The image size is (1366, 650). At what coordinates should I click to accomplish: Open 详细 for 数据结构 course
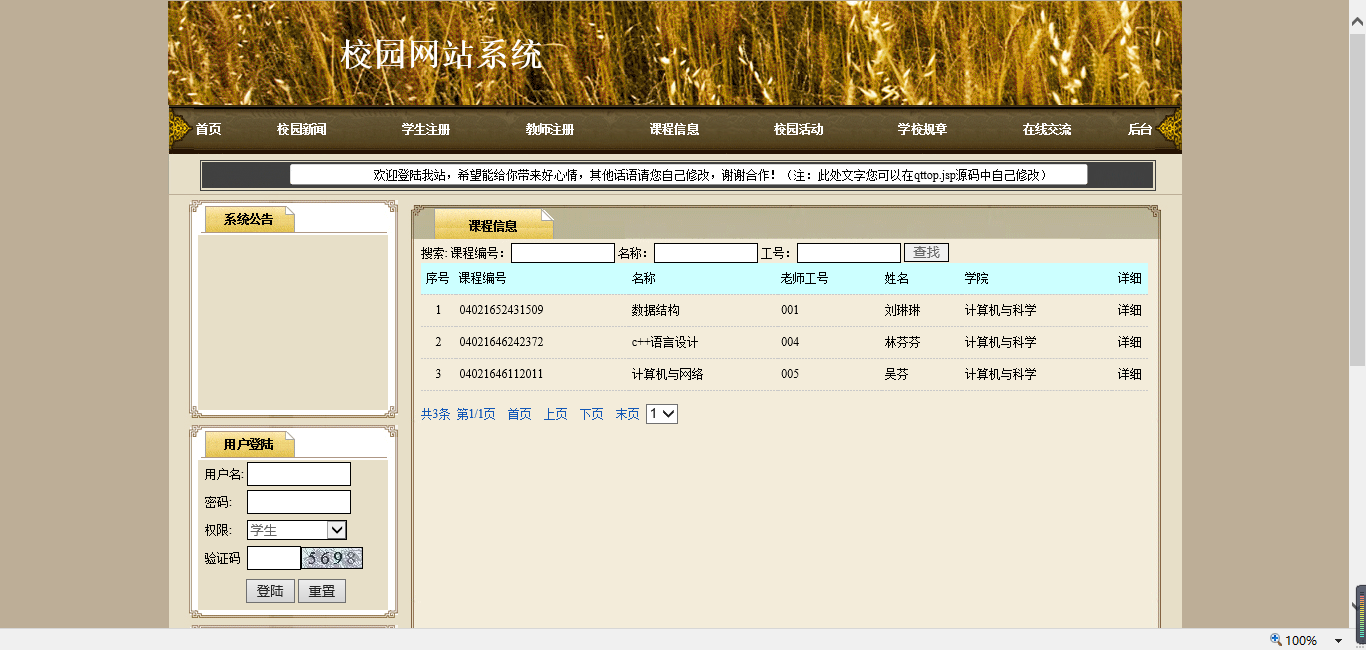click(1129, 311)
